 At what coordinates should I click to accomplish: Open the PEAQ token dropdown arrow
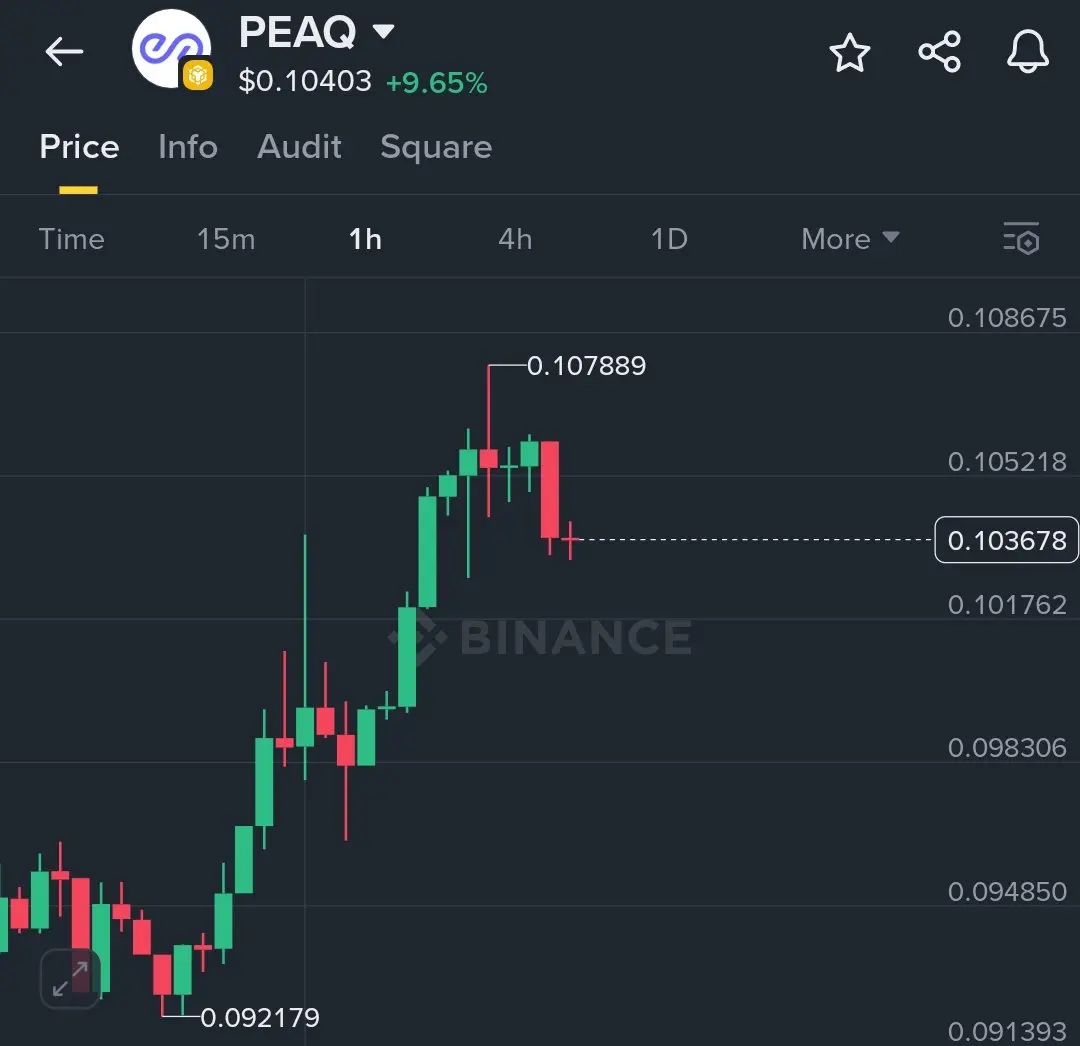pos(384,31)
